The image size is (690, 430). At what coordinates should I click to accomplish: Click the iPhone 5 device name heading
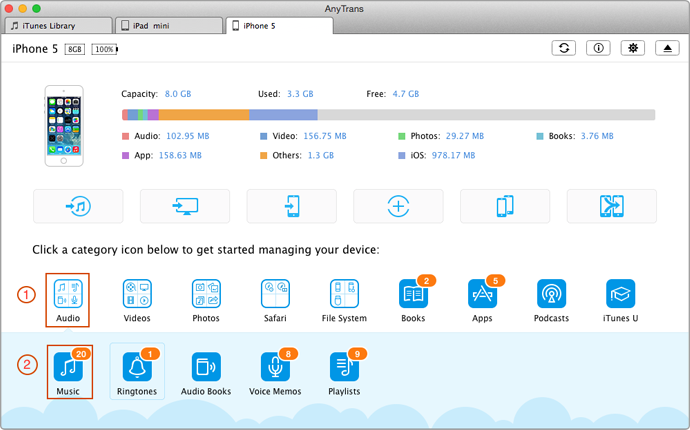coord(35,49)
